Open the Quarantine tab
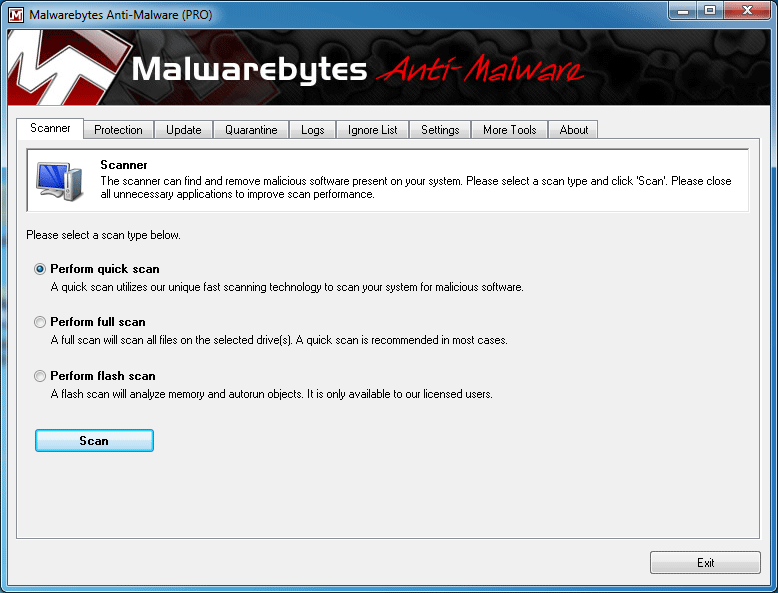 pyautogui.click(x=251, y=130)
